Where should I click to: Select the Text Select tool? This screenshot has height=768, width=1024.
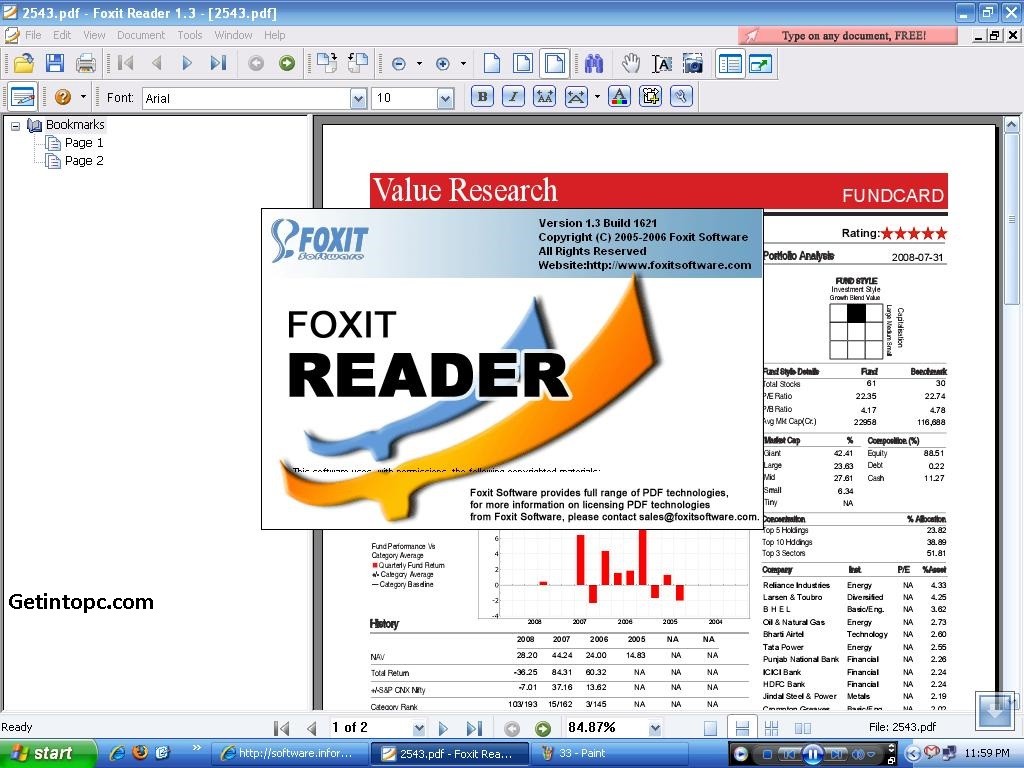pos(662,63)
